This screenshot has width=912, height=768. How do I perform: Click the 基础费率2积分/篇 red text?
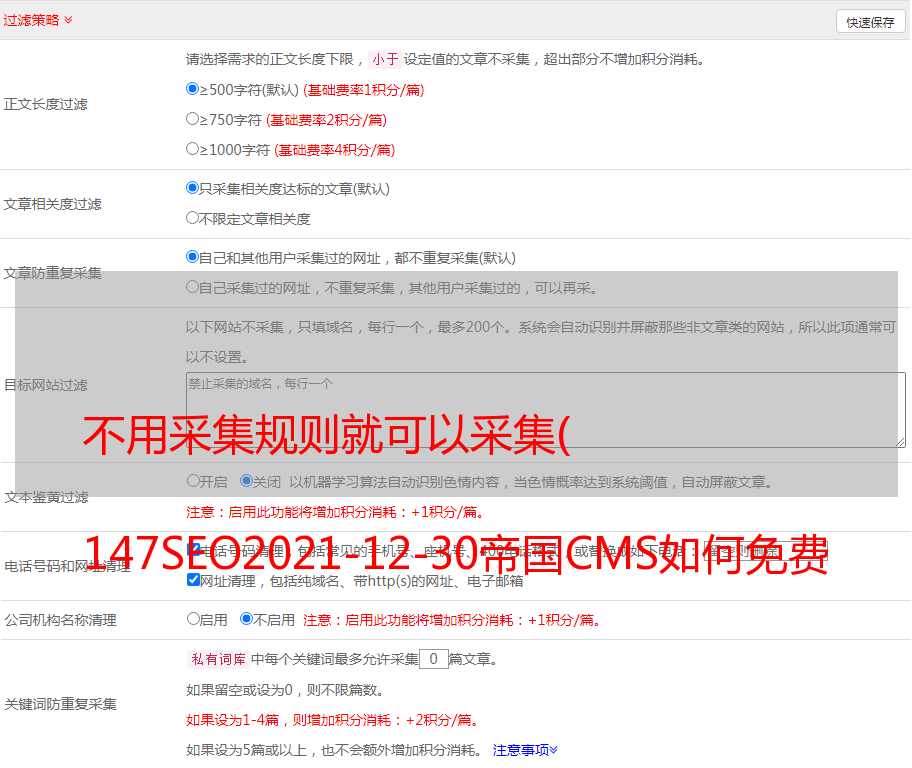click(326, 120)
